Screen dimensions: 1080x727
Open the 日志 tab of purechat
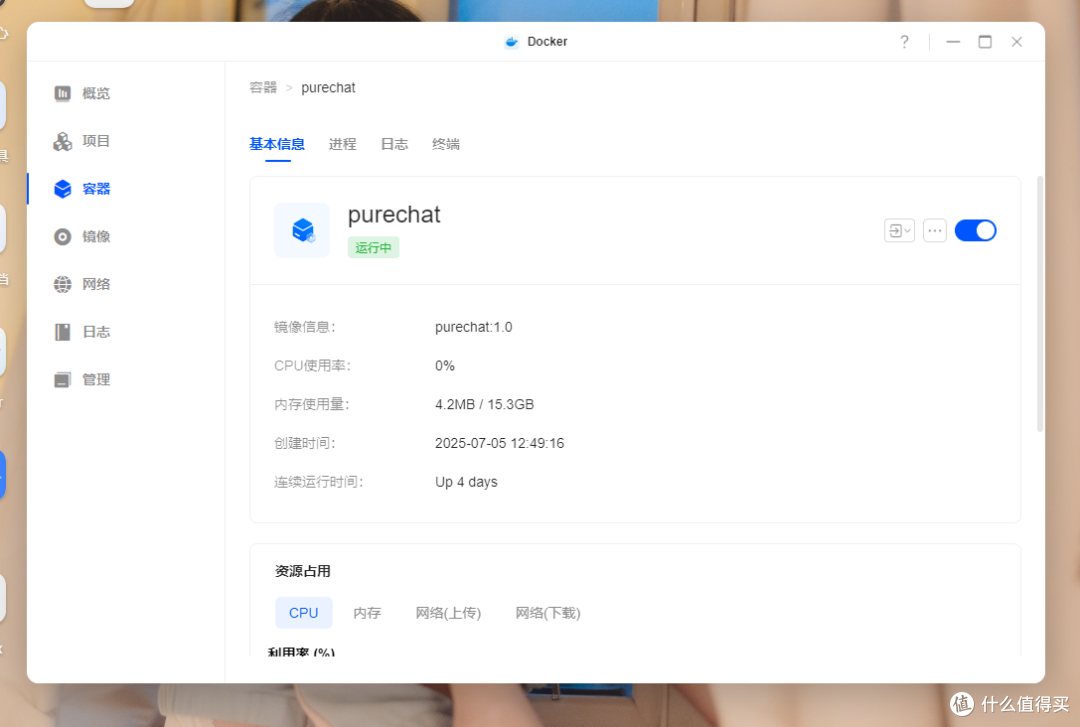[x=394, y=144]
